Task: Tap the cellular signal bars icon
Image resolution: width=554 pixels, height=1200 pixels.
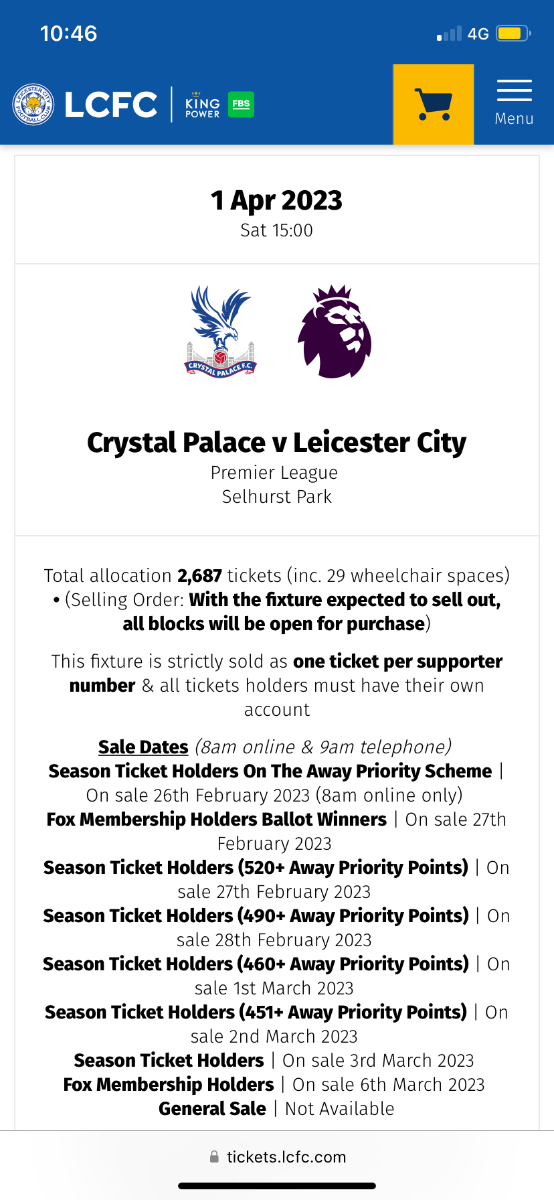Action: point(449,34)
